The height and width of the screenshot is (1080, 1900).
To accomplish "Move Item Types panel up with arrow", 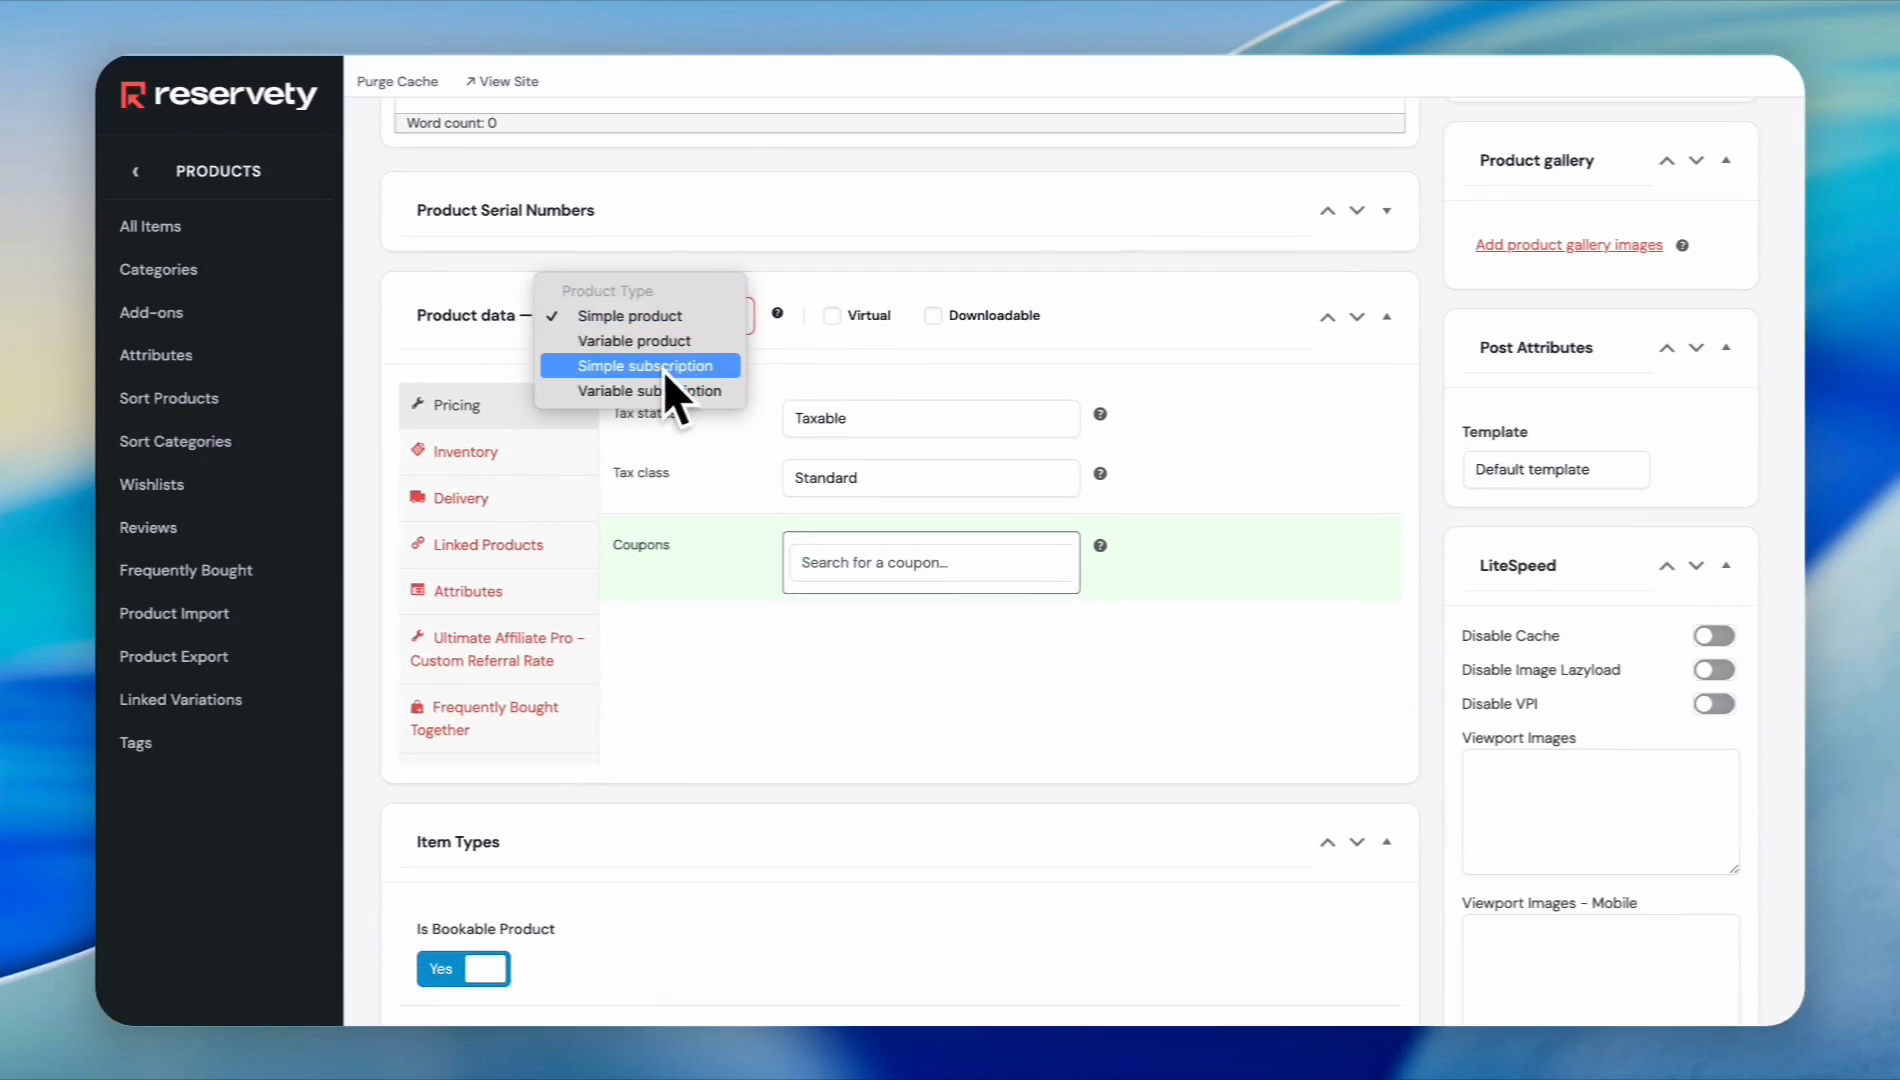I will [1327, 843].
